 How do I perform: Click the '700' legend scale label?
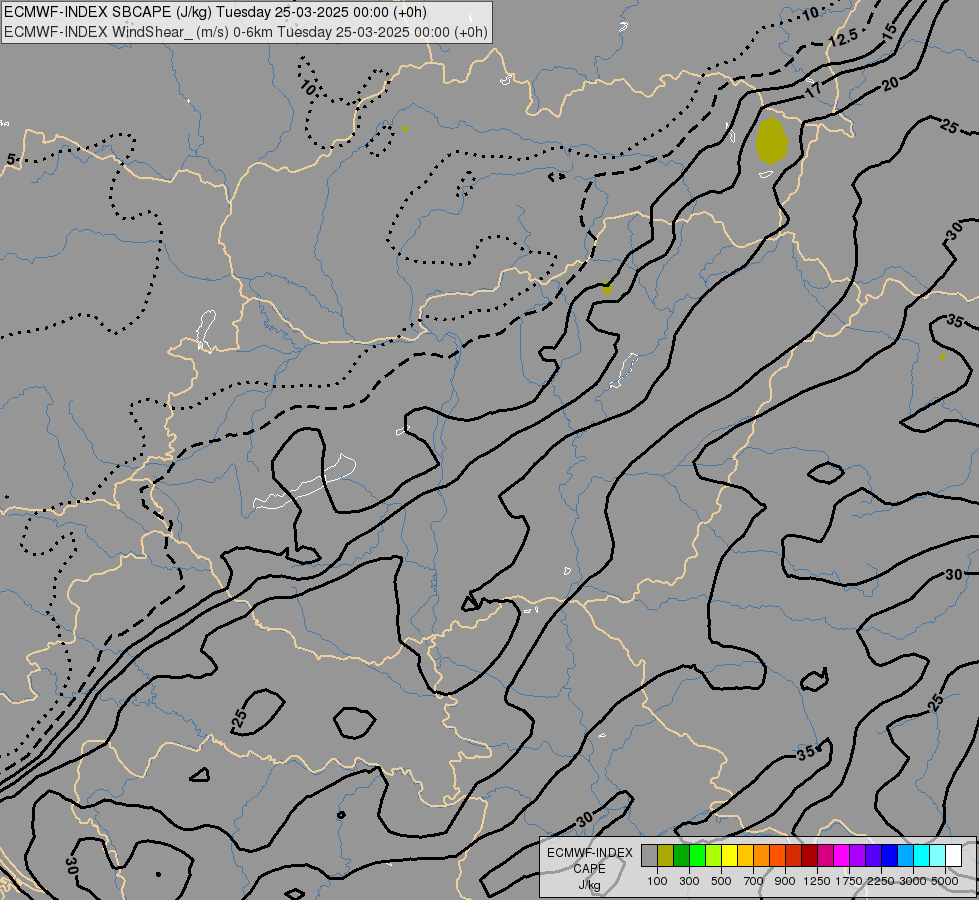point(754,881)
